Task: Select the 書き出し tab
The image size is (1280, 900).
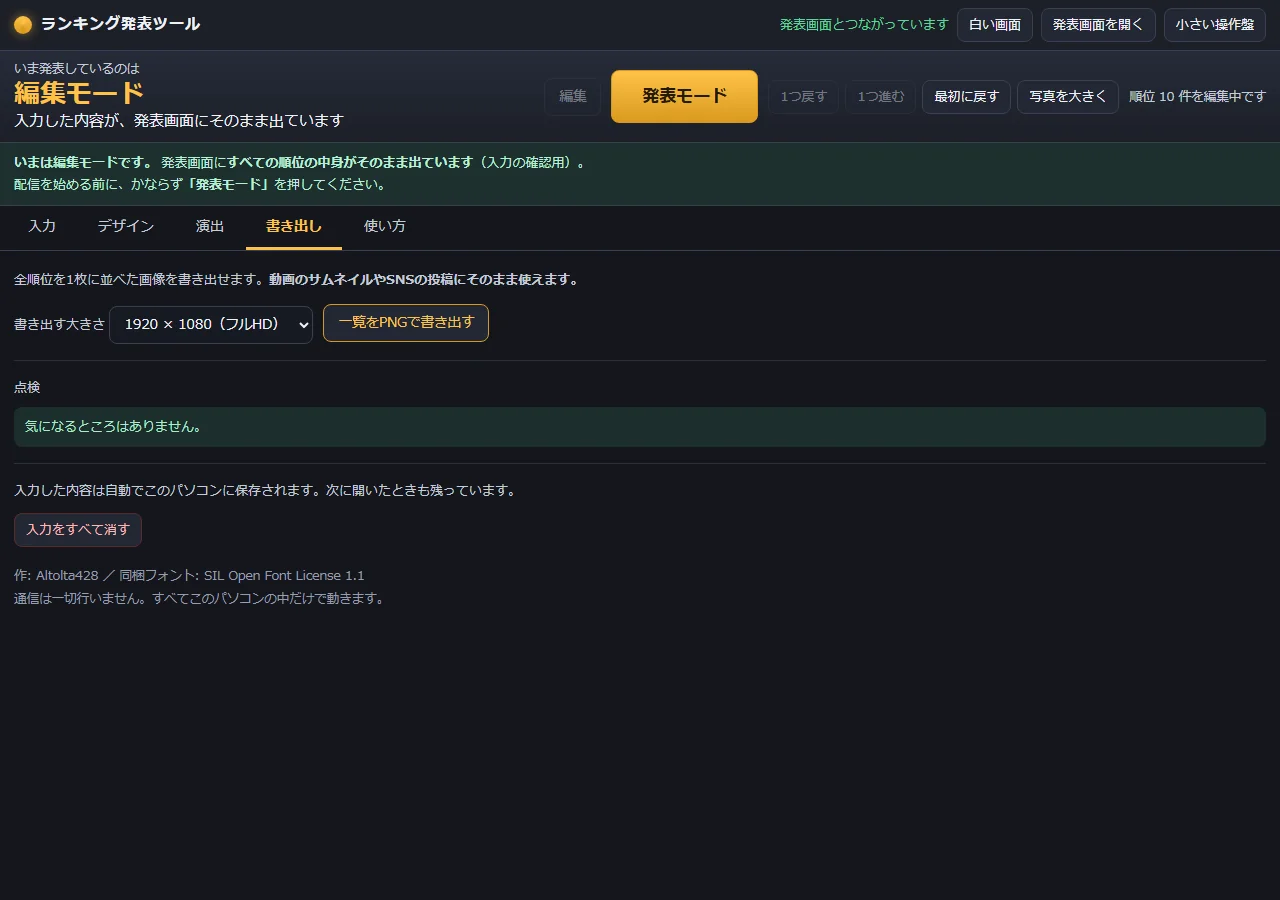Action: click(x=294, y=227)
